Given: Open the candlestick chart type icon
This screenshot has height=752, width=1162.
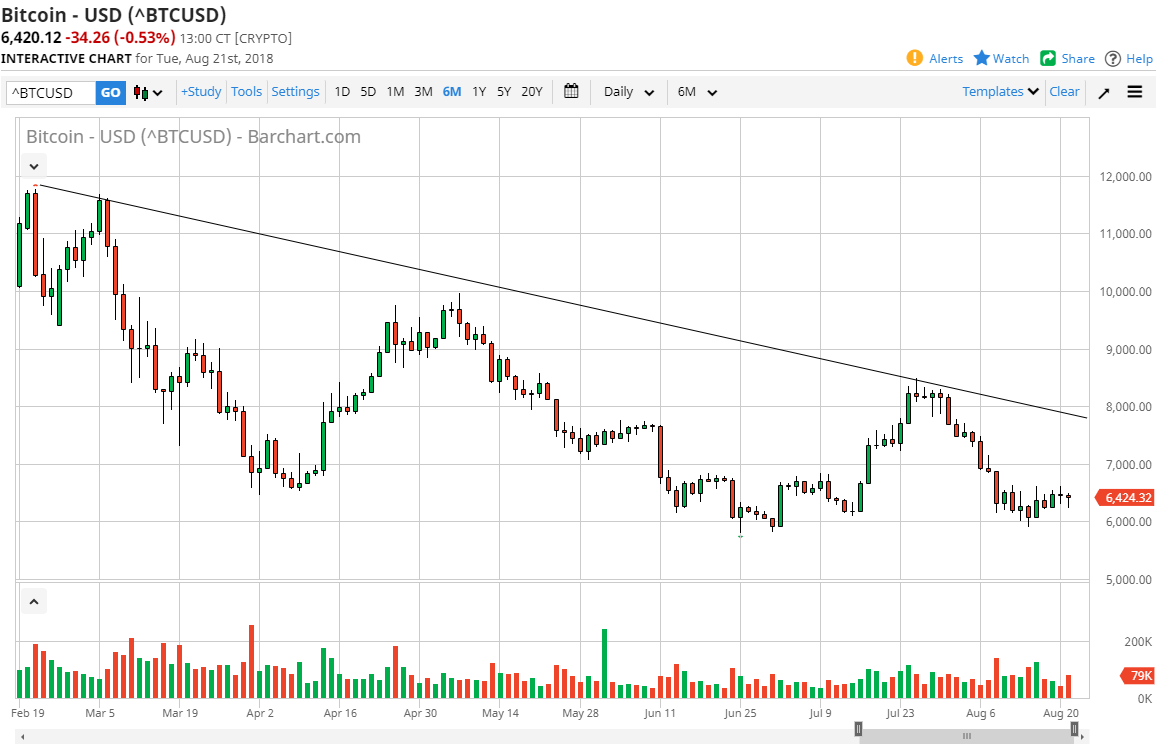Looking at the screenshot, I should click(x=141, y=92).
